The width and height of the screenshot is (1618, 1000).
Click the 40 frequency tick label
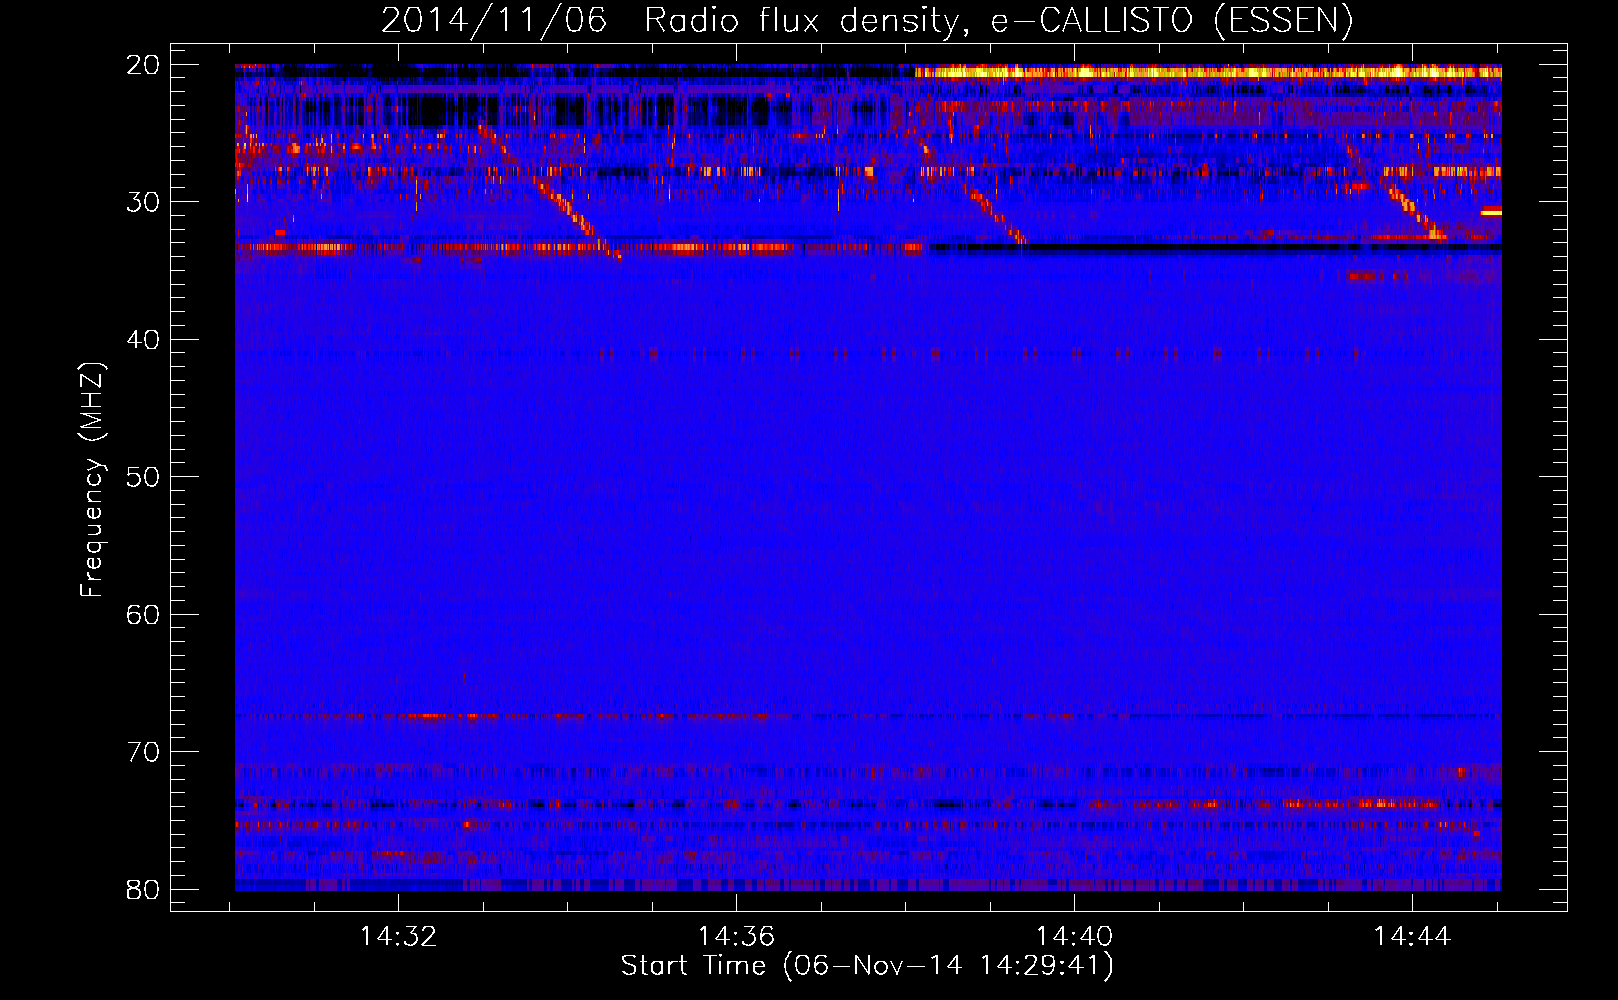point(143,340)
